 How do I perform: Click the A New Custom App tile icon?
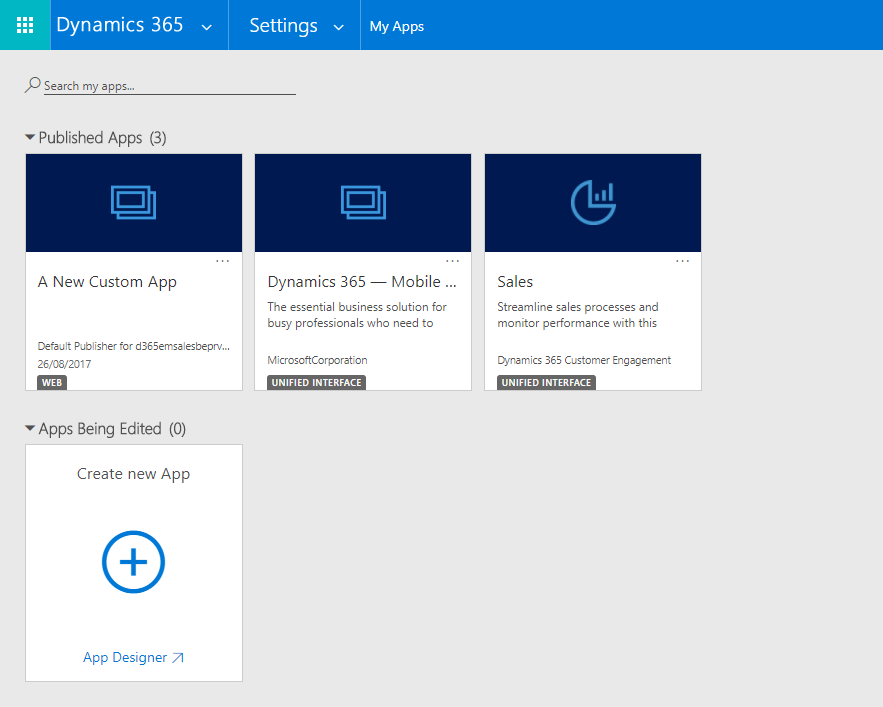coord(133,202)
